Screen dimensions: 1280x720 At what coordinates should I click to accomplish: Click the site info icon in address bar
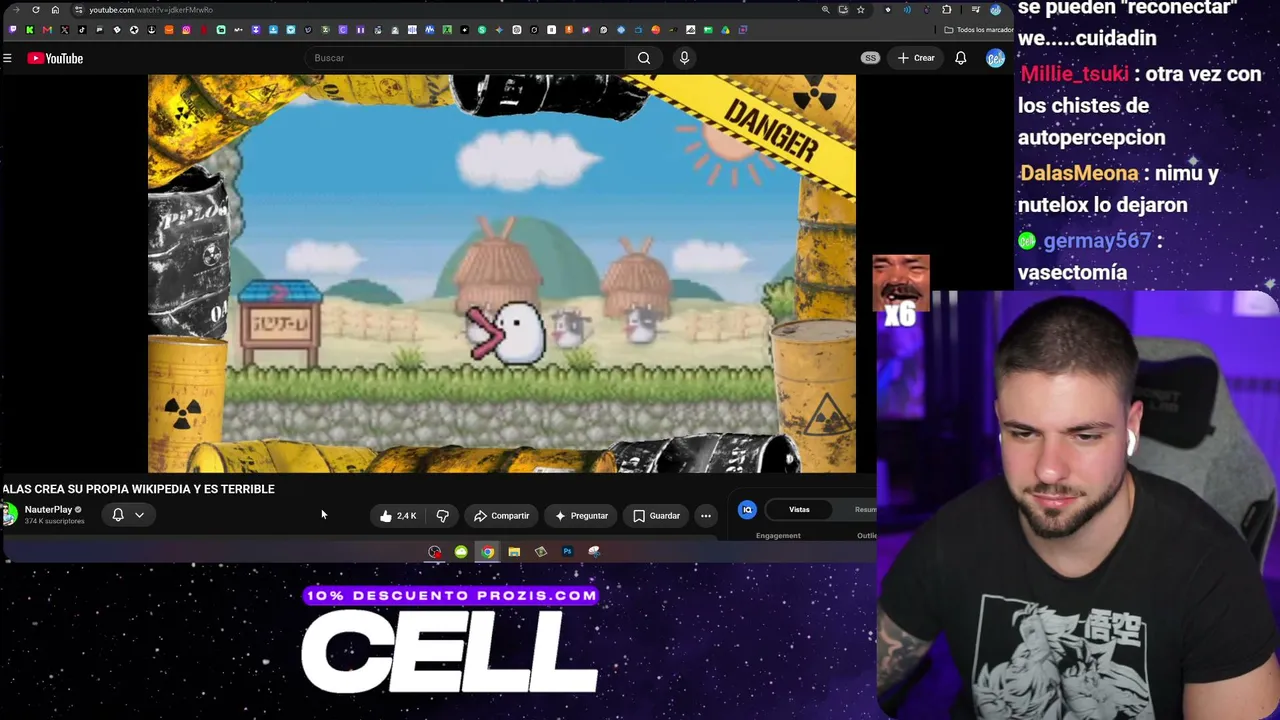click(x=78, y=10)
